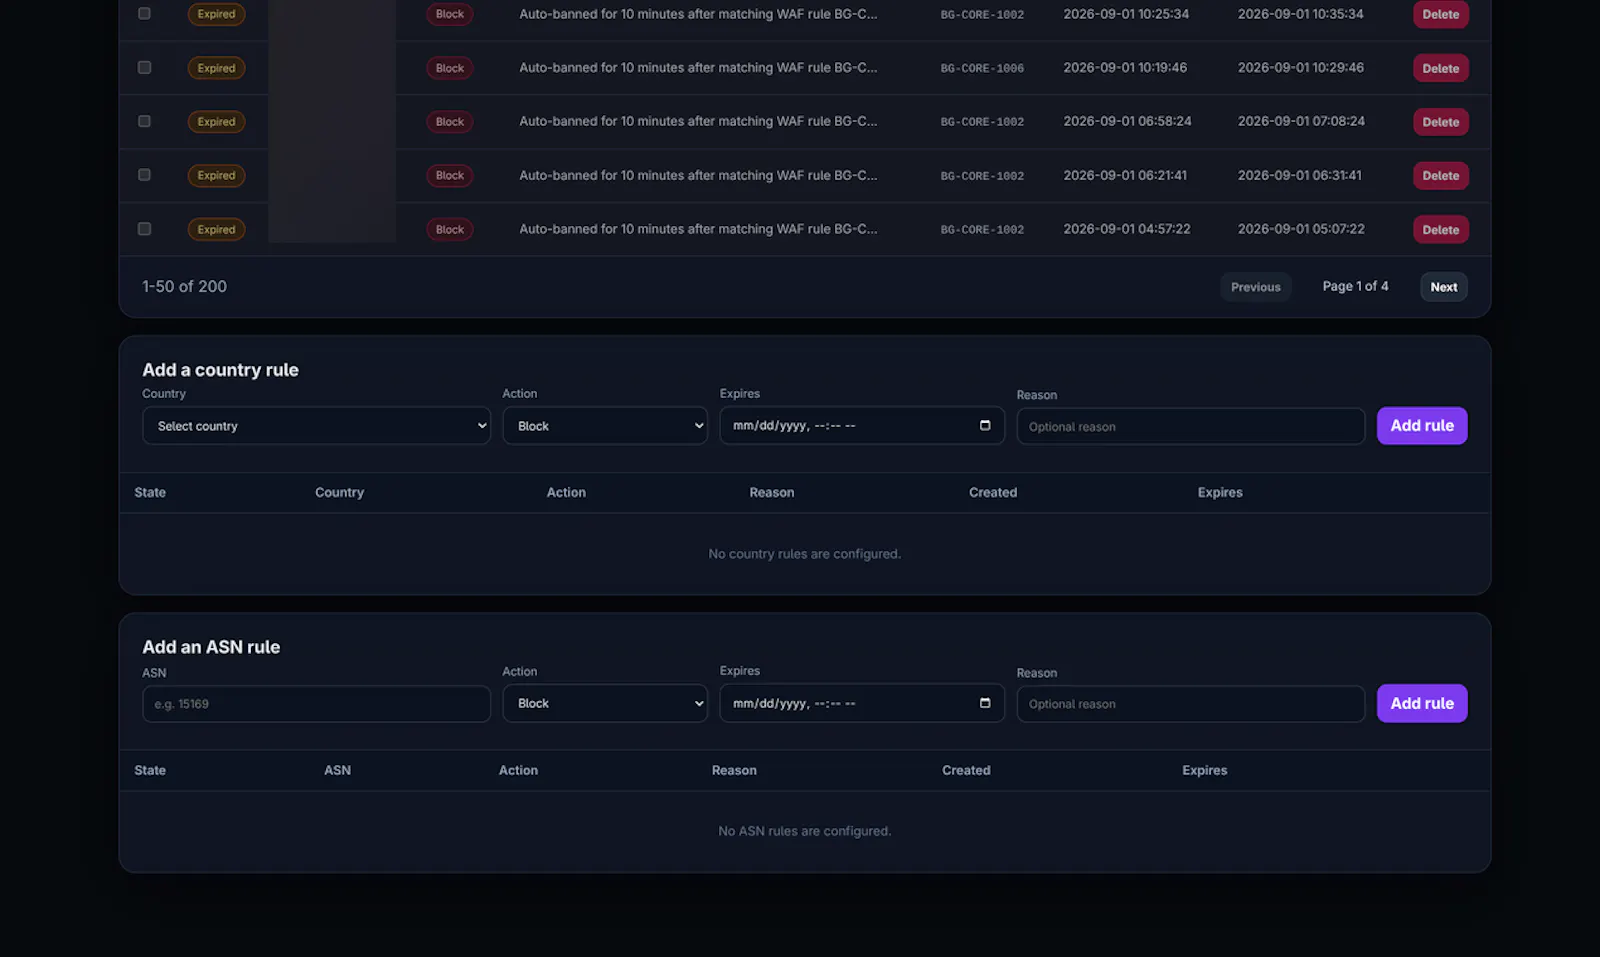
Task: Check the box for the 04:57:22 row
Action: click(144, 229)
